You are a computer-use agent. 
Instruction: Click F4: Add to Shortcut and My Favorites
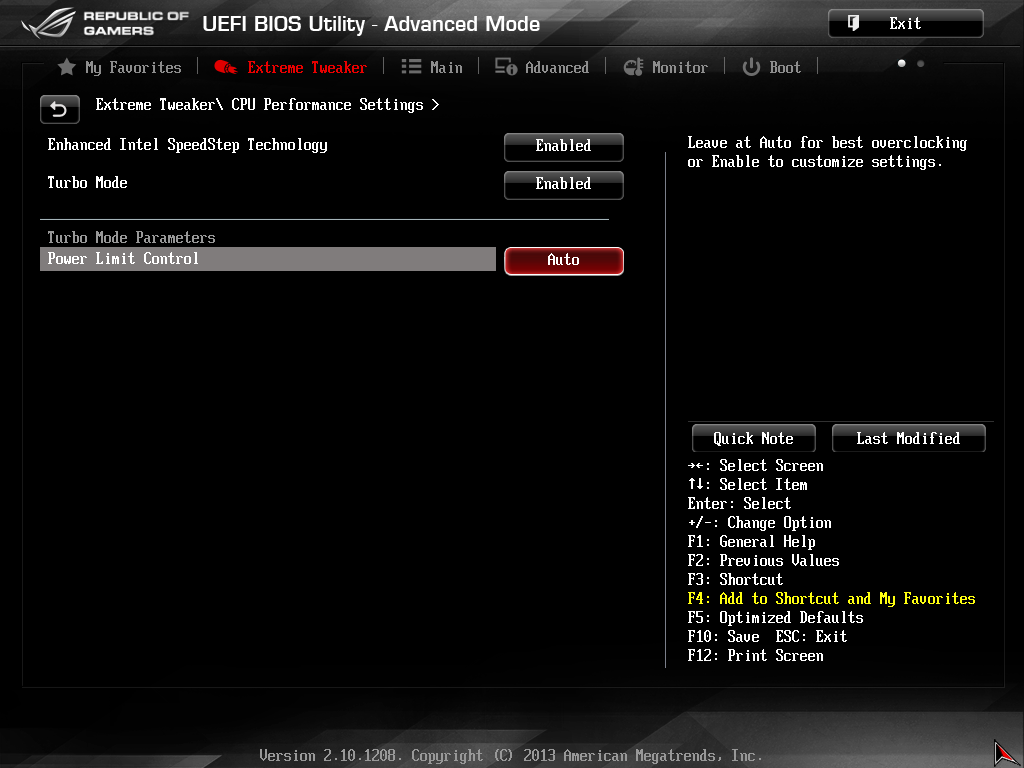click(831, 599)
